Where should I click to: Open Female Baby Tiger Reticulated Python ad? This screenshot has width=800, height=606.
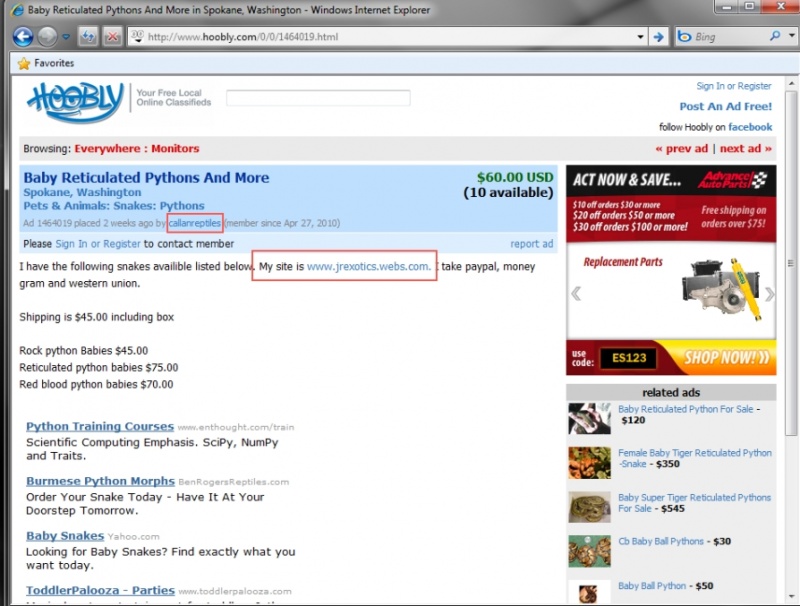(694, 458)
